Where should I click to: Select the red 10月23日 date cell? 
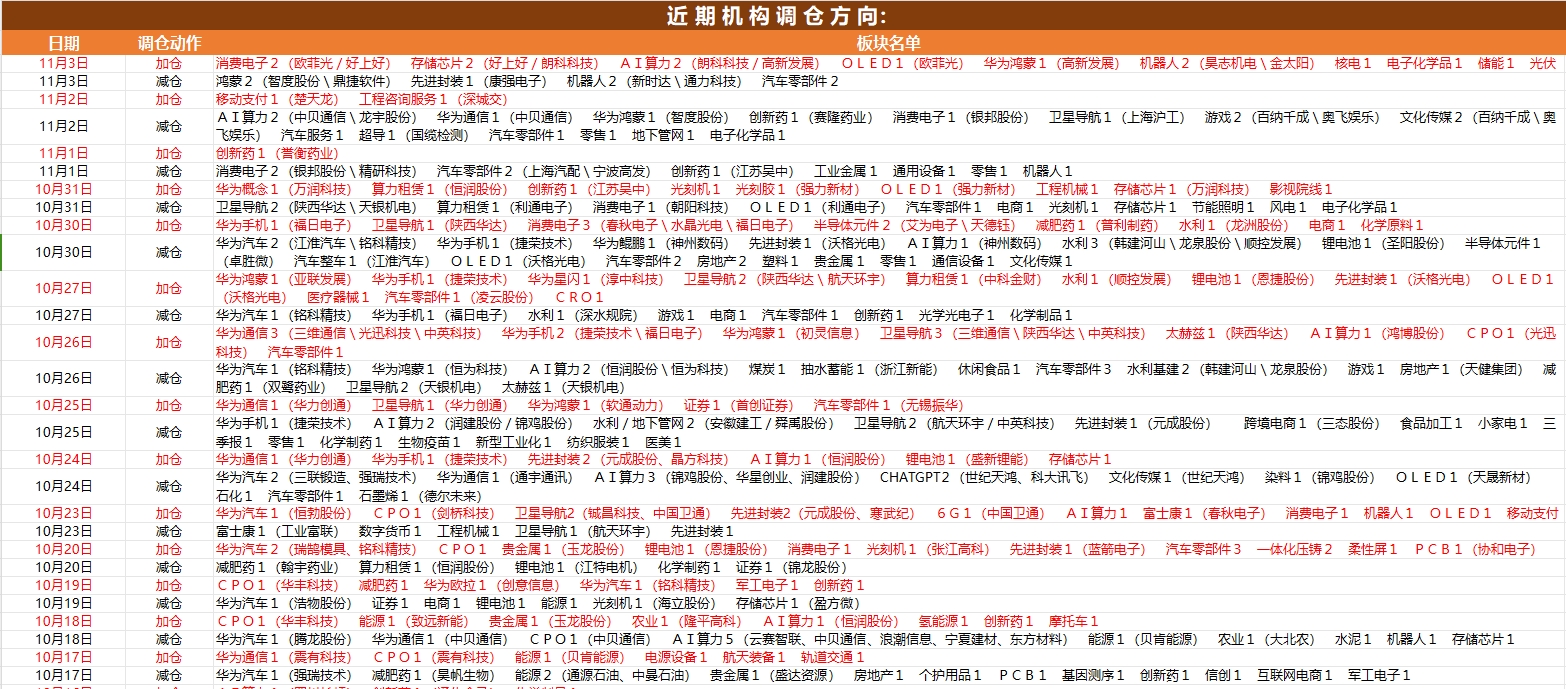click(x=64, y=513)
